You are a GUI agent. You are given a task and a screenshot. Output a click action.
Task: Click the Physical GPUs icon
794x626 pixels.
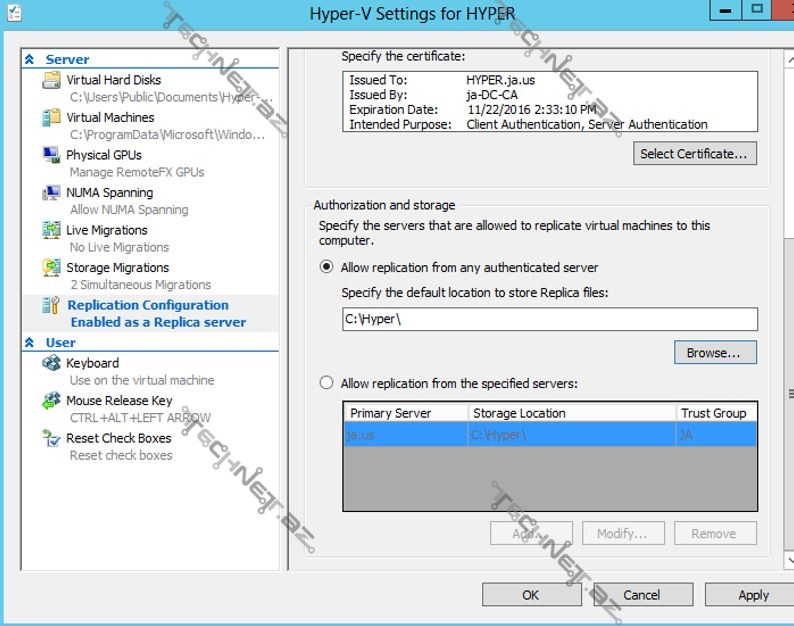coord(52,155)
